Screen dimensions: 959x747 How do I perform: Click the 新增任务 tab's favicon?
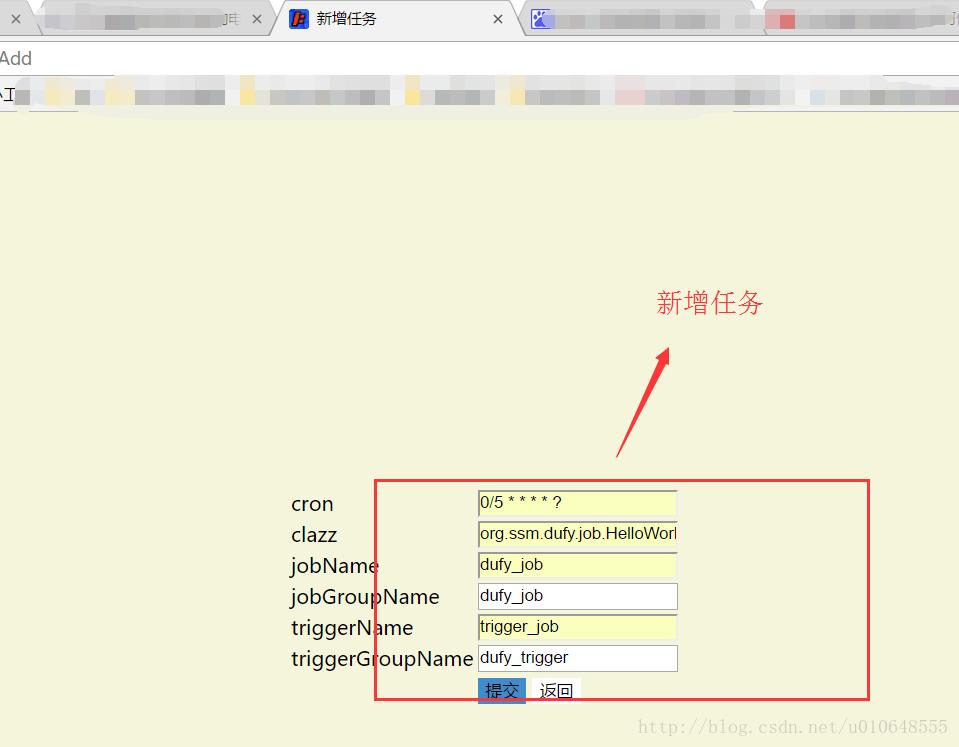[x=297, y=18]
